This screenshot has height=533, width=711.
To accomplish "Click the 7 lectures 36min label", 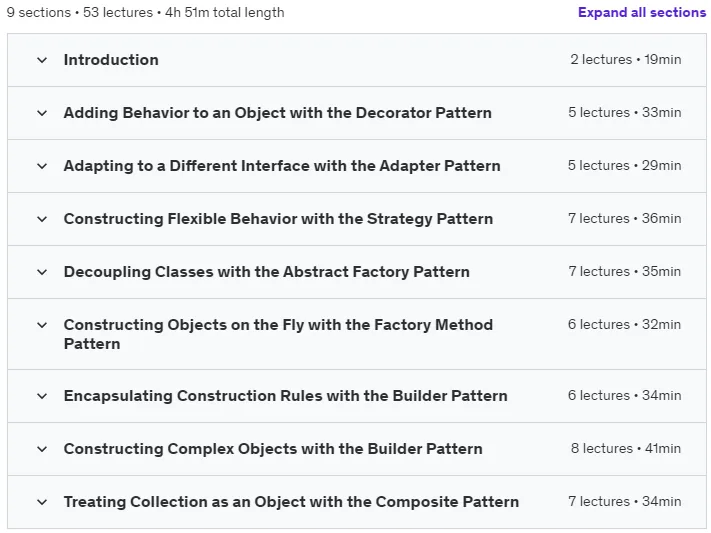I will [x=625, y=219].
